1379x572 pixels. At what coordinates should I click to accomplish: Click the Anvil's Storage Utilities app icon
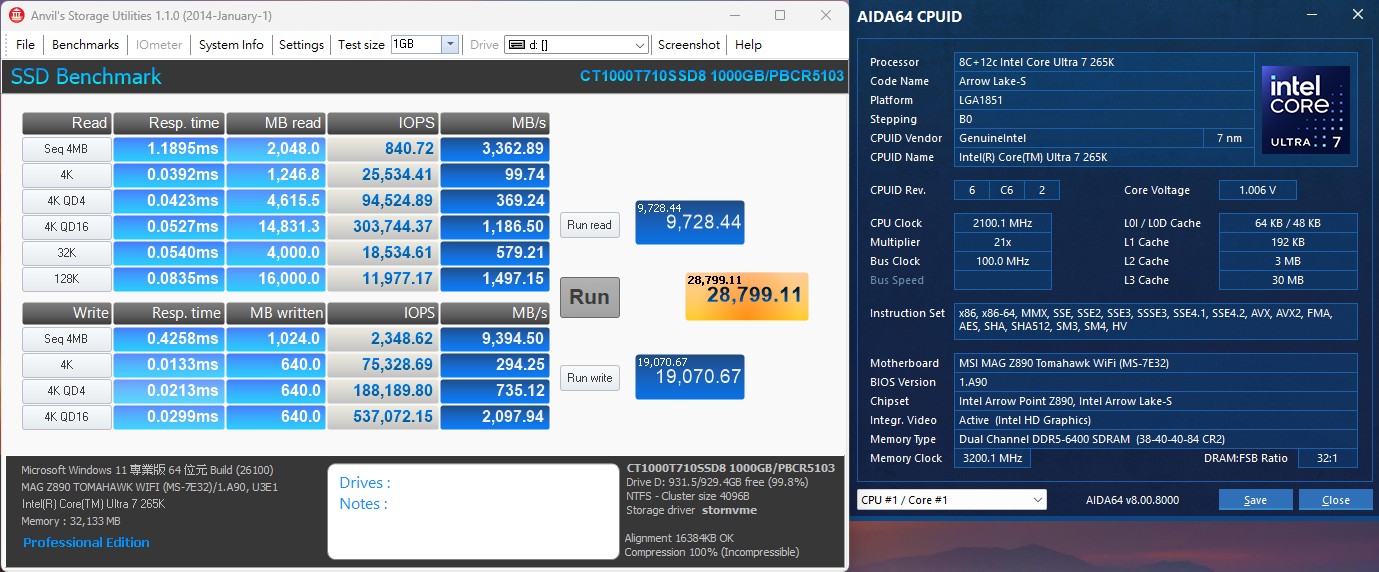(x=17, y=16)
